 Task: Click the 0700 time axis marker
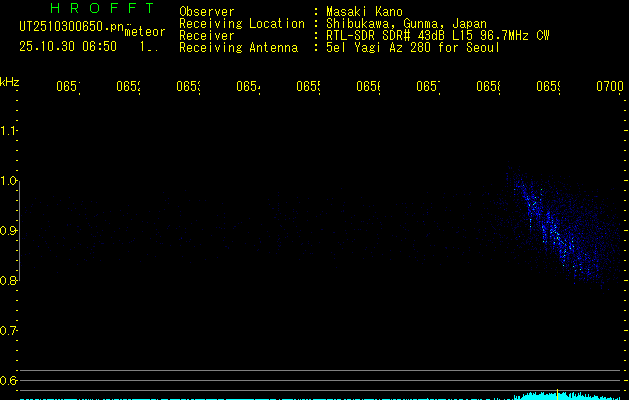tap(610, 86)
